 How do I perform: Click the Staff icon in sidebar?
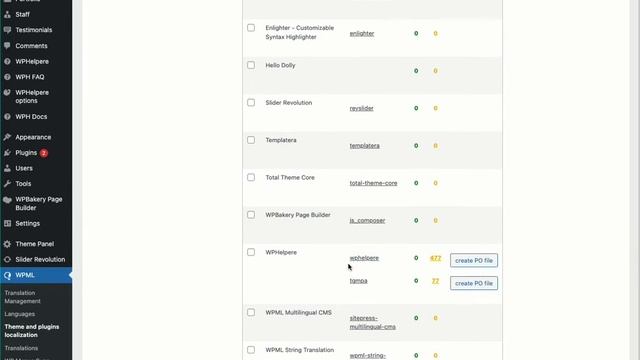pyautogui.click(x=7, y=14)
